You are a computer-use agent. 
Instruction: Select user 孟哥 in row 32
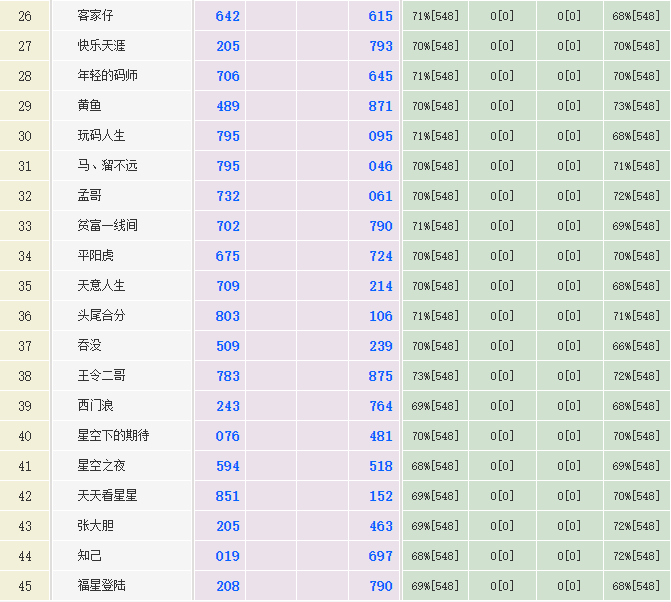(x=90, y=196)
